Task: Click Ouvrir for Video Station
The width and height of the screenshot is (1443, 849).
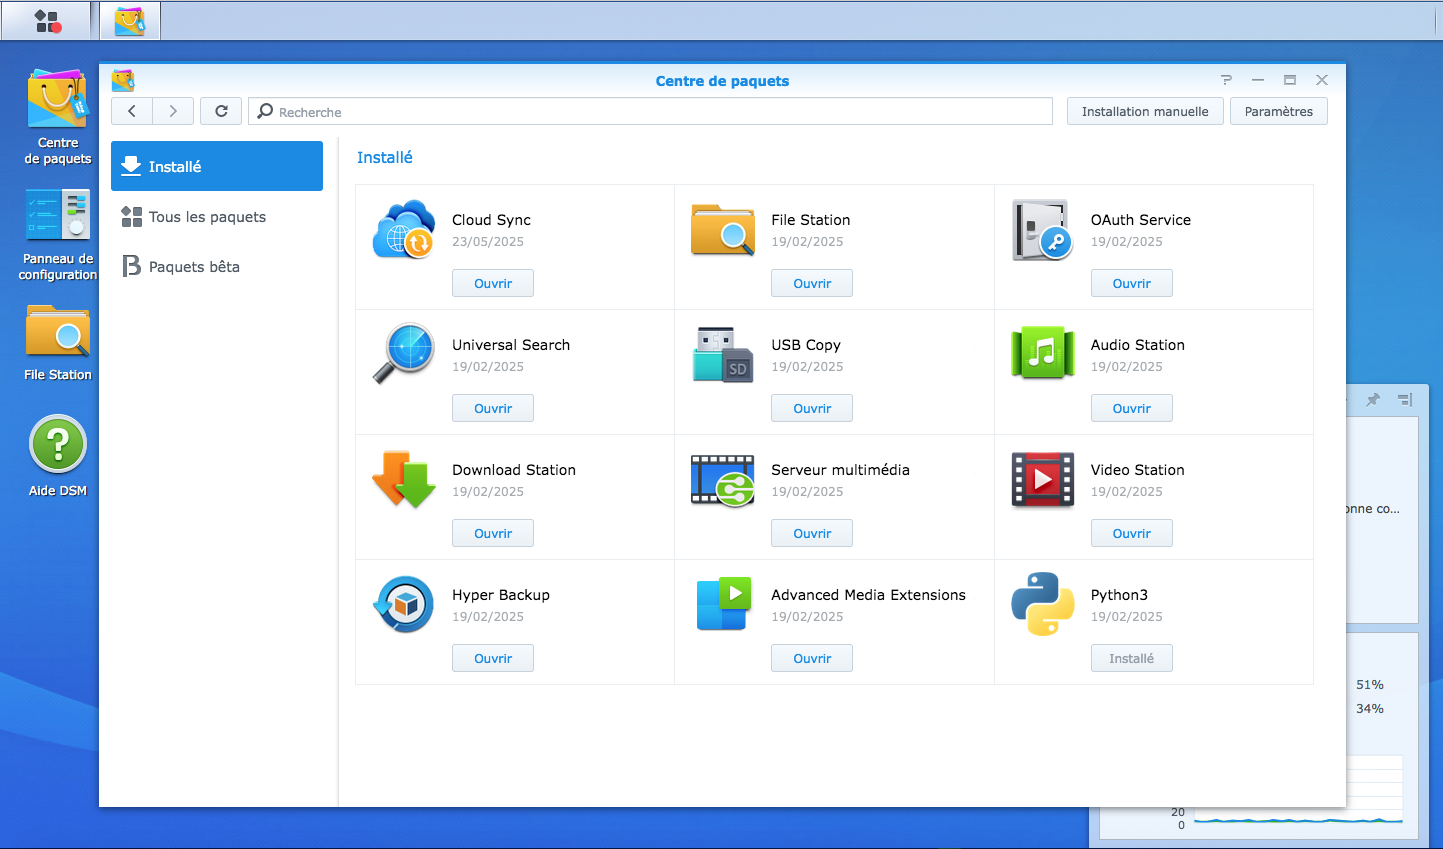Action: pos(1132,533)
